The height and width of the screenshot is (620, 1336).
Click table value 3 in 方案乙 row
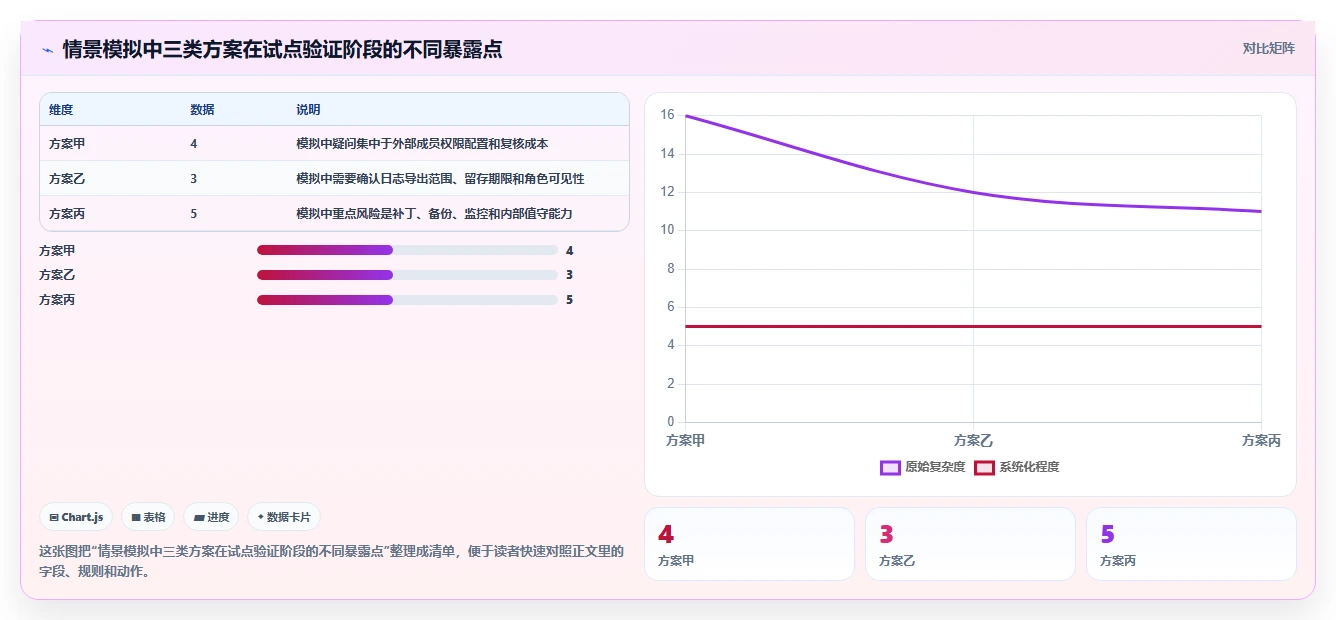tap(193, 179)
